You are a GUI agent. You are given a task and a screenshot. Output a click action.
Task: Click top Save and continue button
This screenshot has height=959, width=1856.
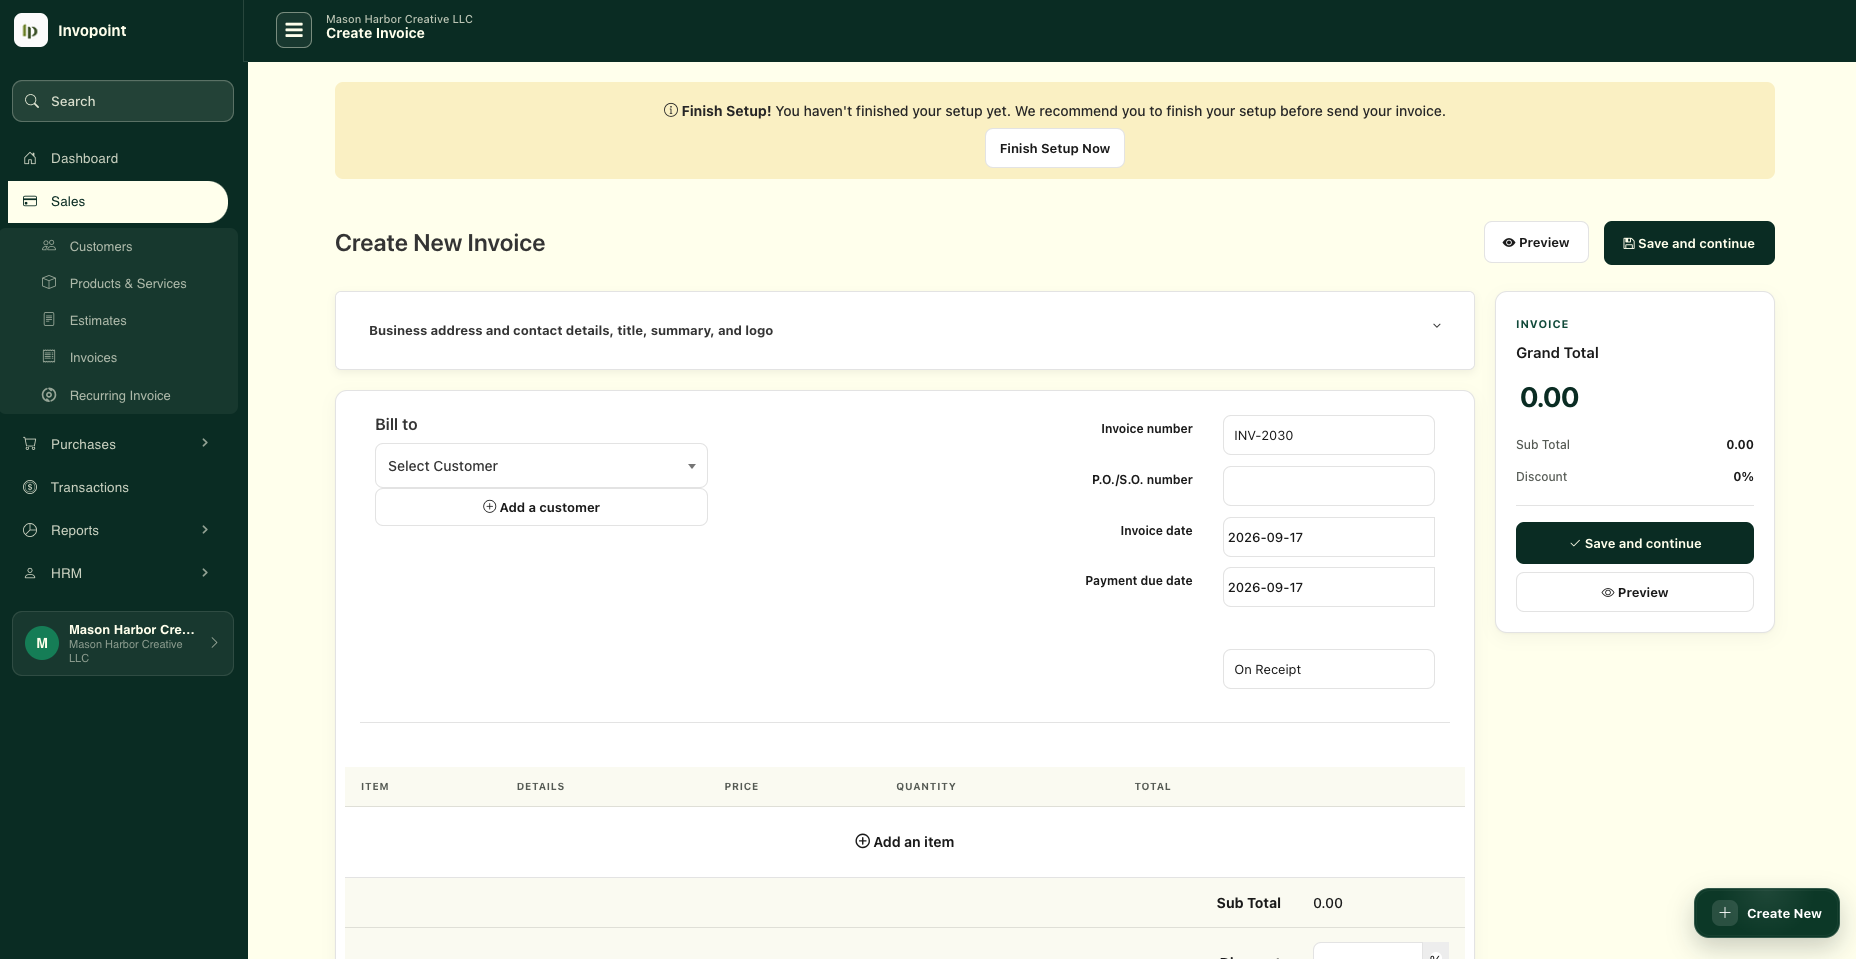tap(1689, 243)
